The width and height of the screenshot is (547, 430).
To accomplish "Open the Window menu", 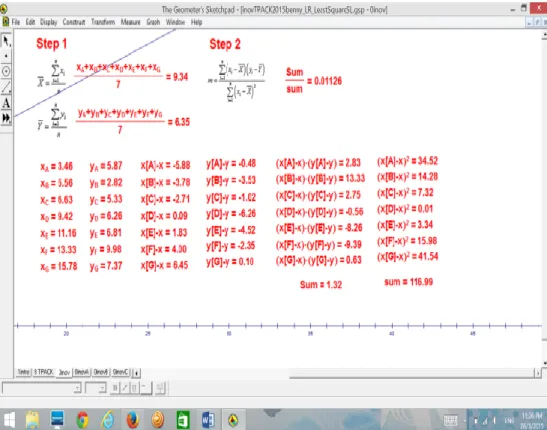I will click(x=175, y=22).
